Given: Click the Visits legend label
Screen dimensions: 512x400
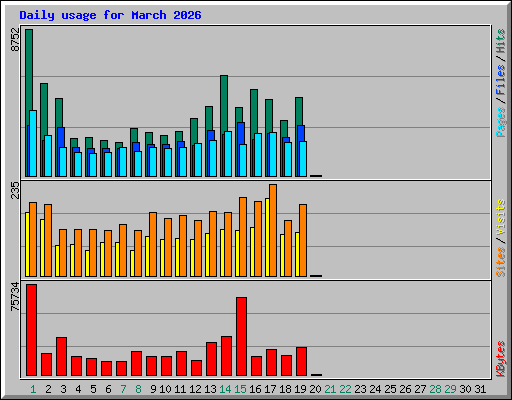Looking at the screenshot, I should pos(500,217).
